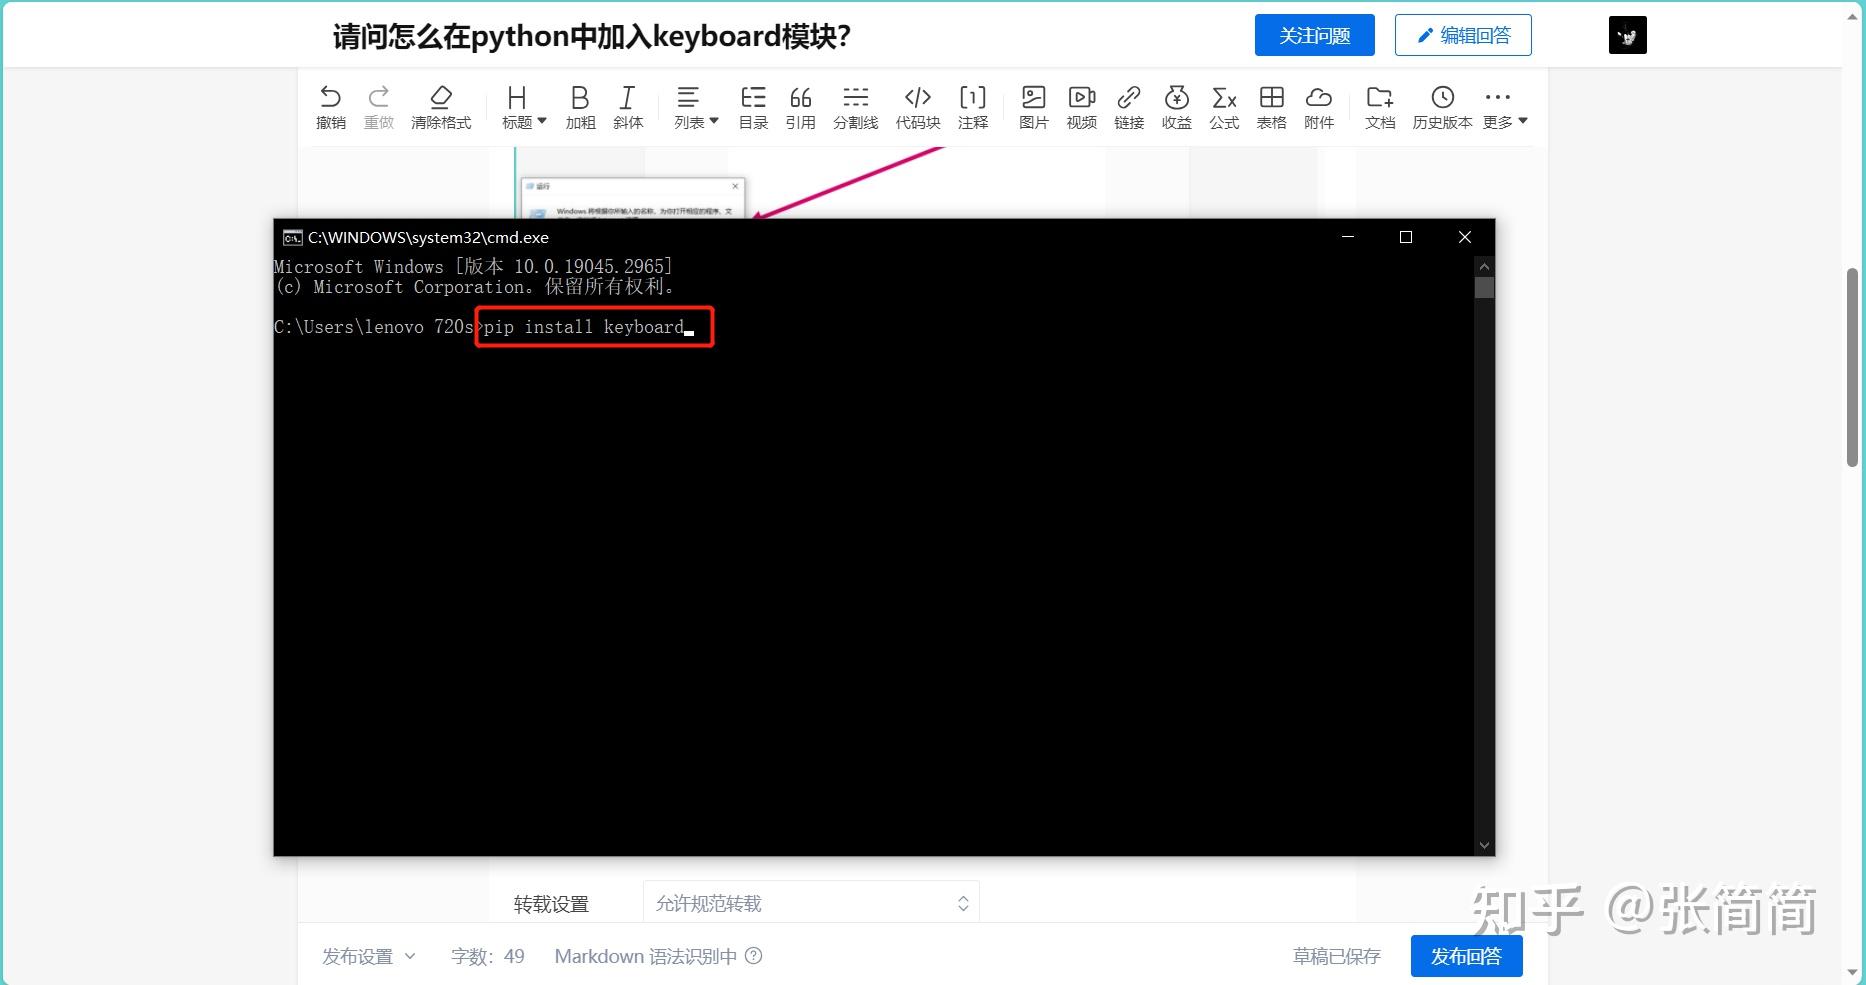The width and height of the screenshot is (1866, 985).
Task: Insert a divider line with 分割线
Action: tap(855, 107)
